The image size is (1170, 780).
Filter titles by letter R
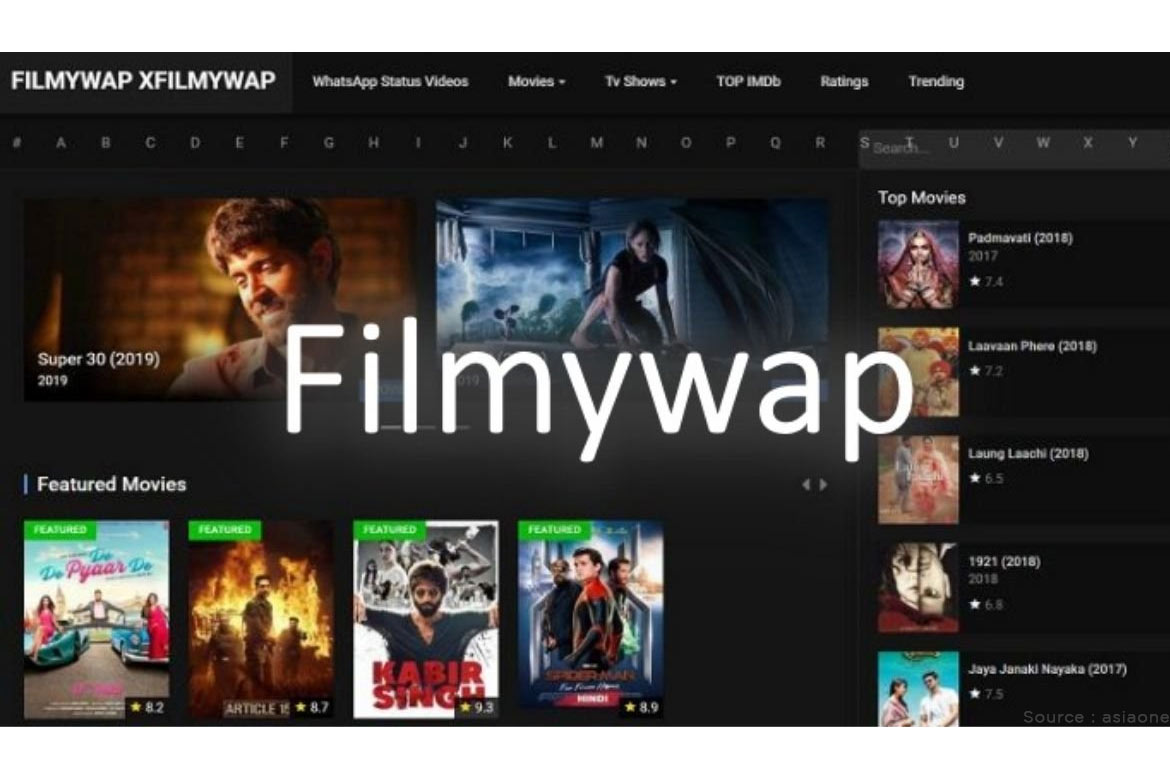tap(820, 143)
